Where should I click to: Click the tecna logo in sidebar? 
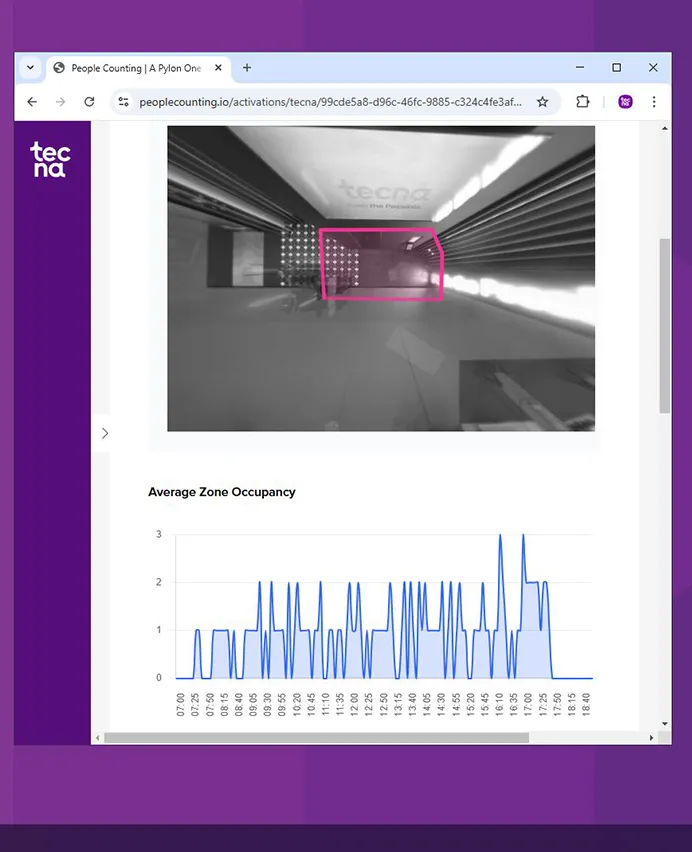point(50,160)
